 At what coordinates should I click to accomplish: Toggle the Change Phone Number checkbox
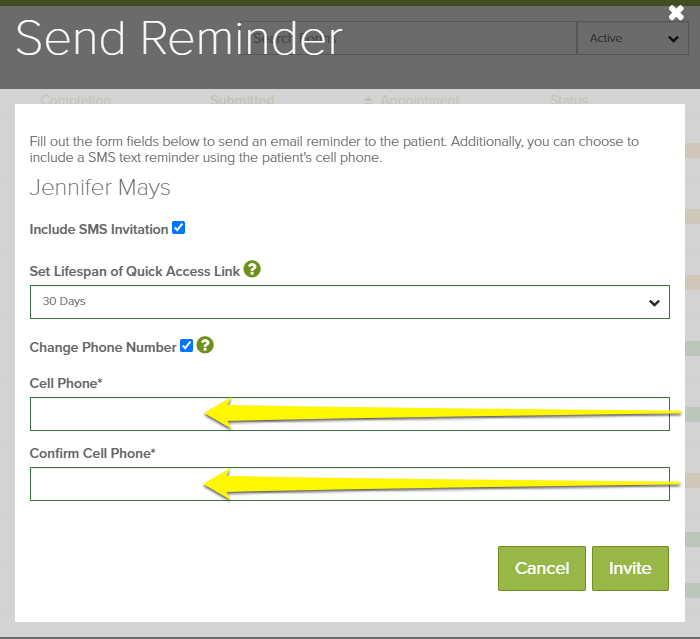pos(186,346)
